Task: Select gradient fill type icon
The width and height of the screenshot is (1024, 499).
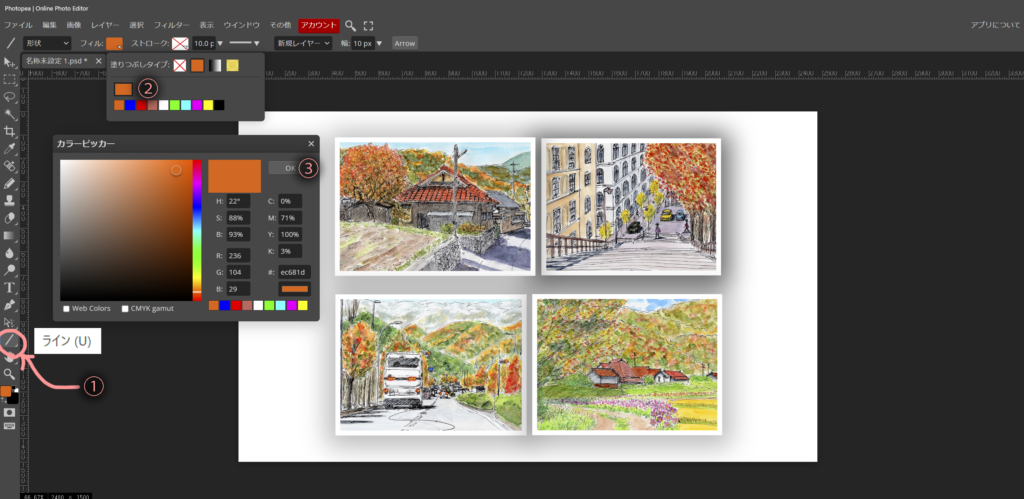Action: pos(215,66)
